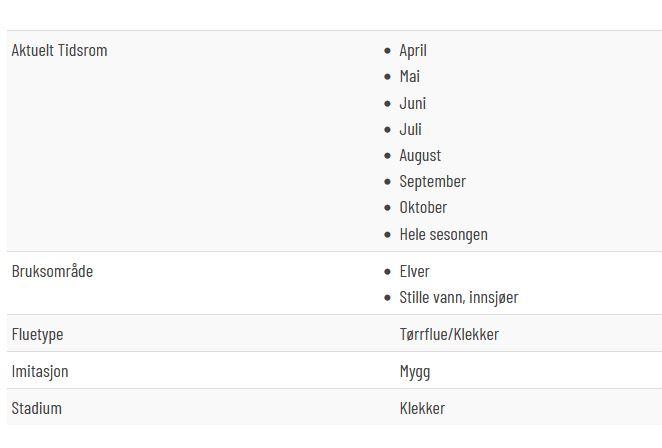The height and width of the screenshot is (448, 662).
Task: Select the Mai entry in the list
Action: 410,76
